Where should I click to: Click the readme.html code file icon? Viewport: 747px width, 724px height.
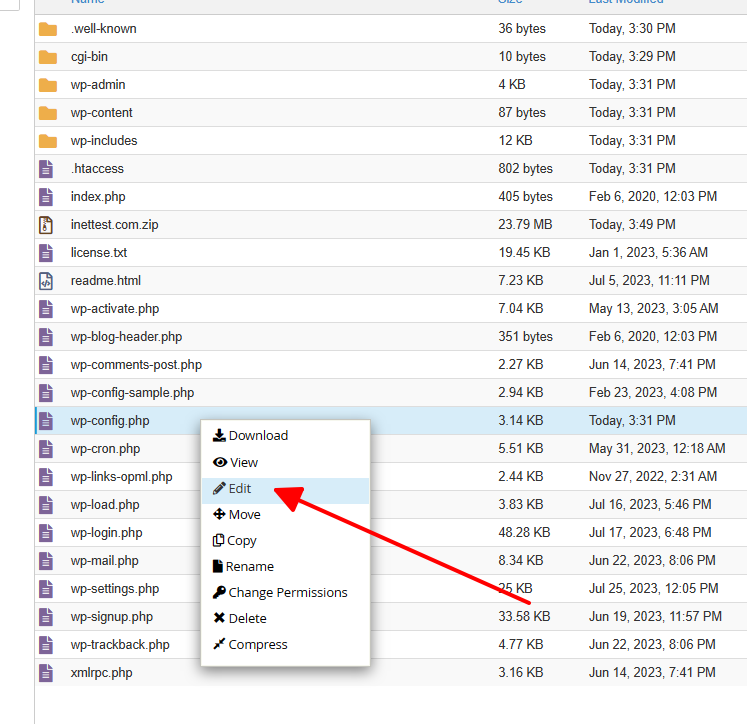click(x=45, y=281)
